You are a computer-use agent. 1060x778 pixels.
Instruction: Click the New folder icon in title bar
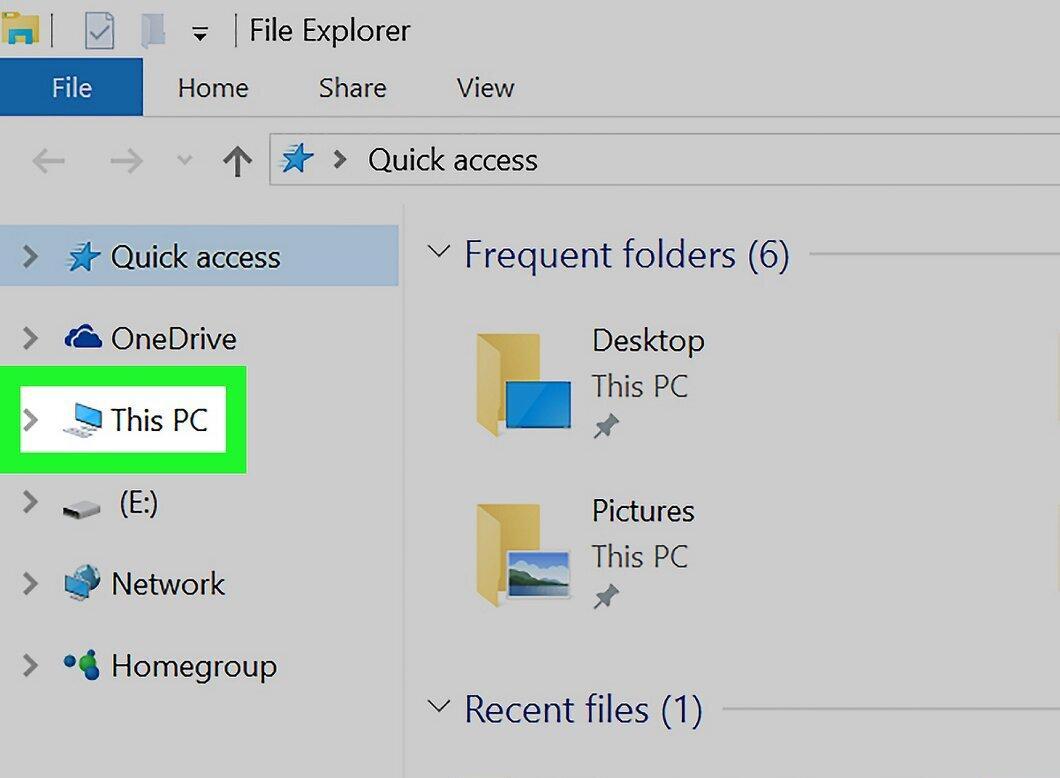(x=153, y=31)
